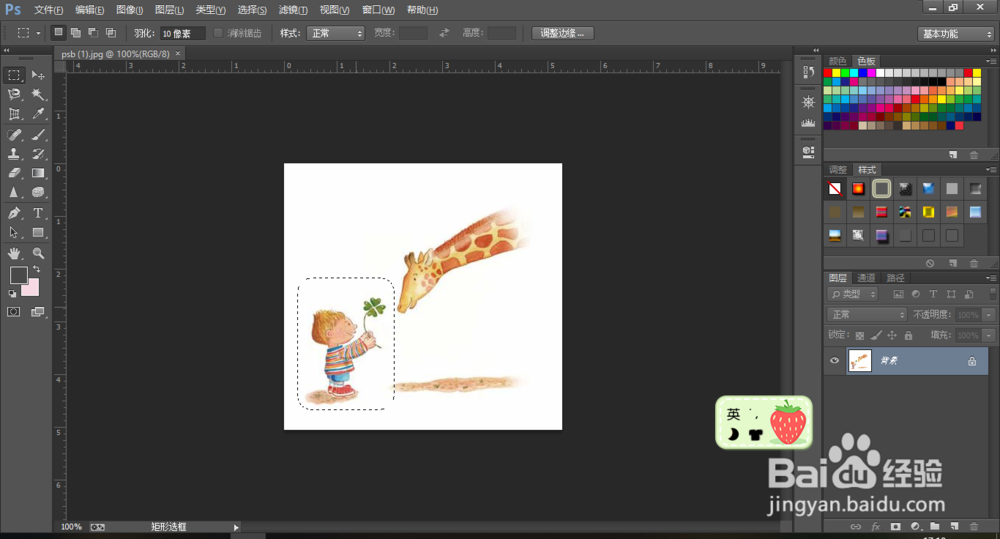The height and width of the screenshot is (539, 1000).
Task: Toggle type layer filter icon
Action: click(933, 294)
